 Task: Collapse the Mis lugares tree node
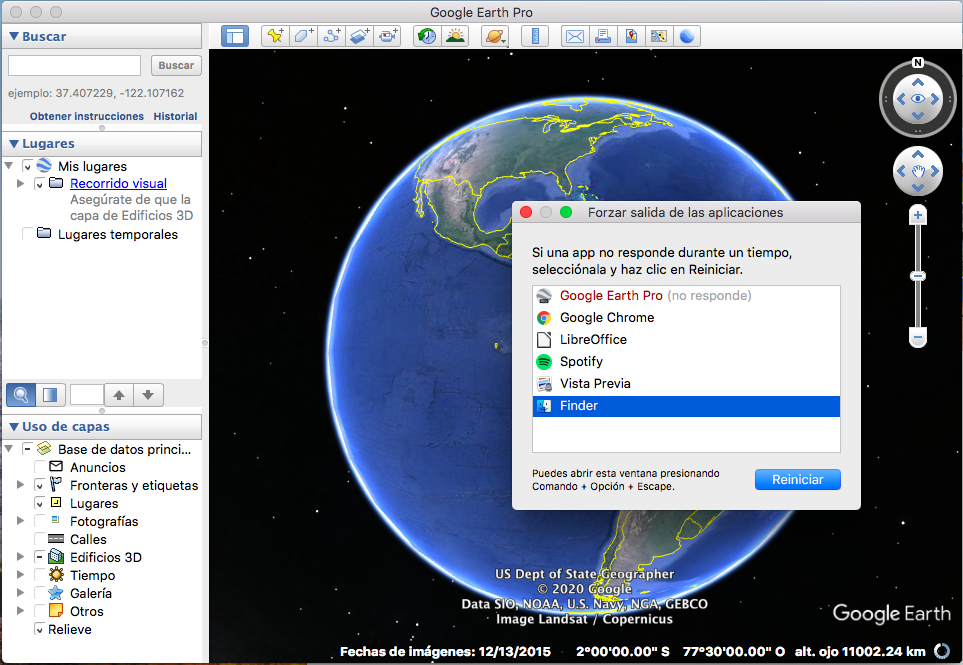point(9,166)
